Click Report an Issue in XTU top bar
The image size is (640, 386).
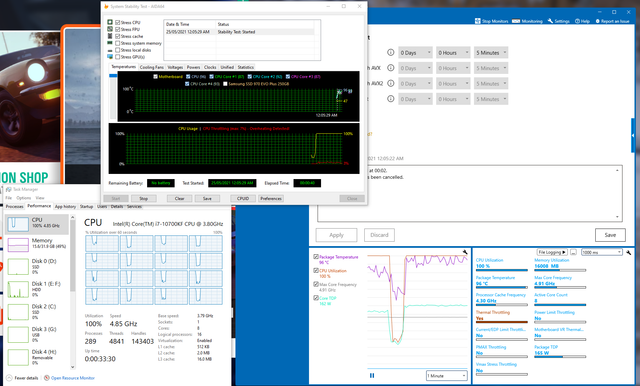click(612, 21)
